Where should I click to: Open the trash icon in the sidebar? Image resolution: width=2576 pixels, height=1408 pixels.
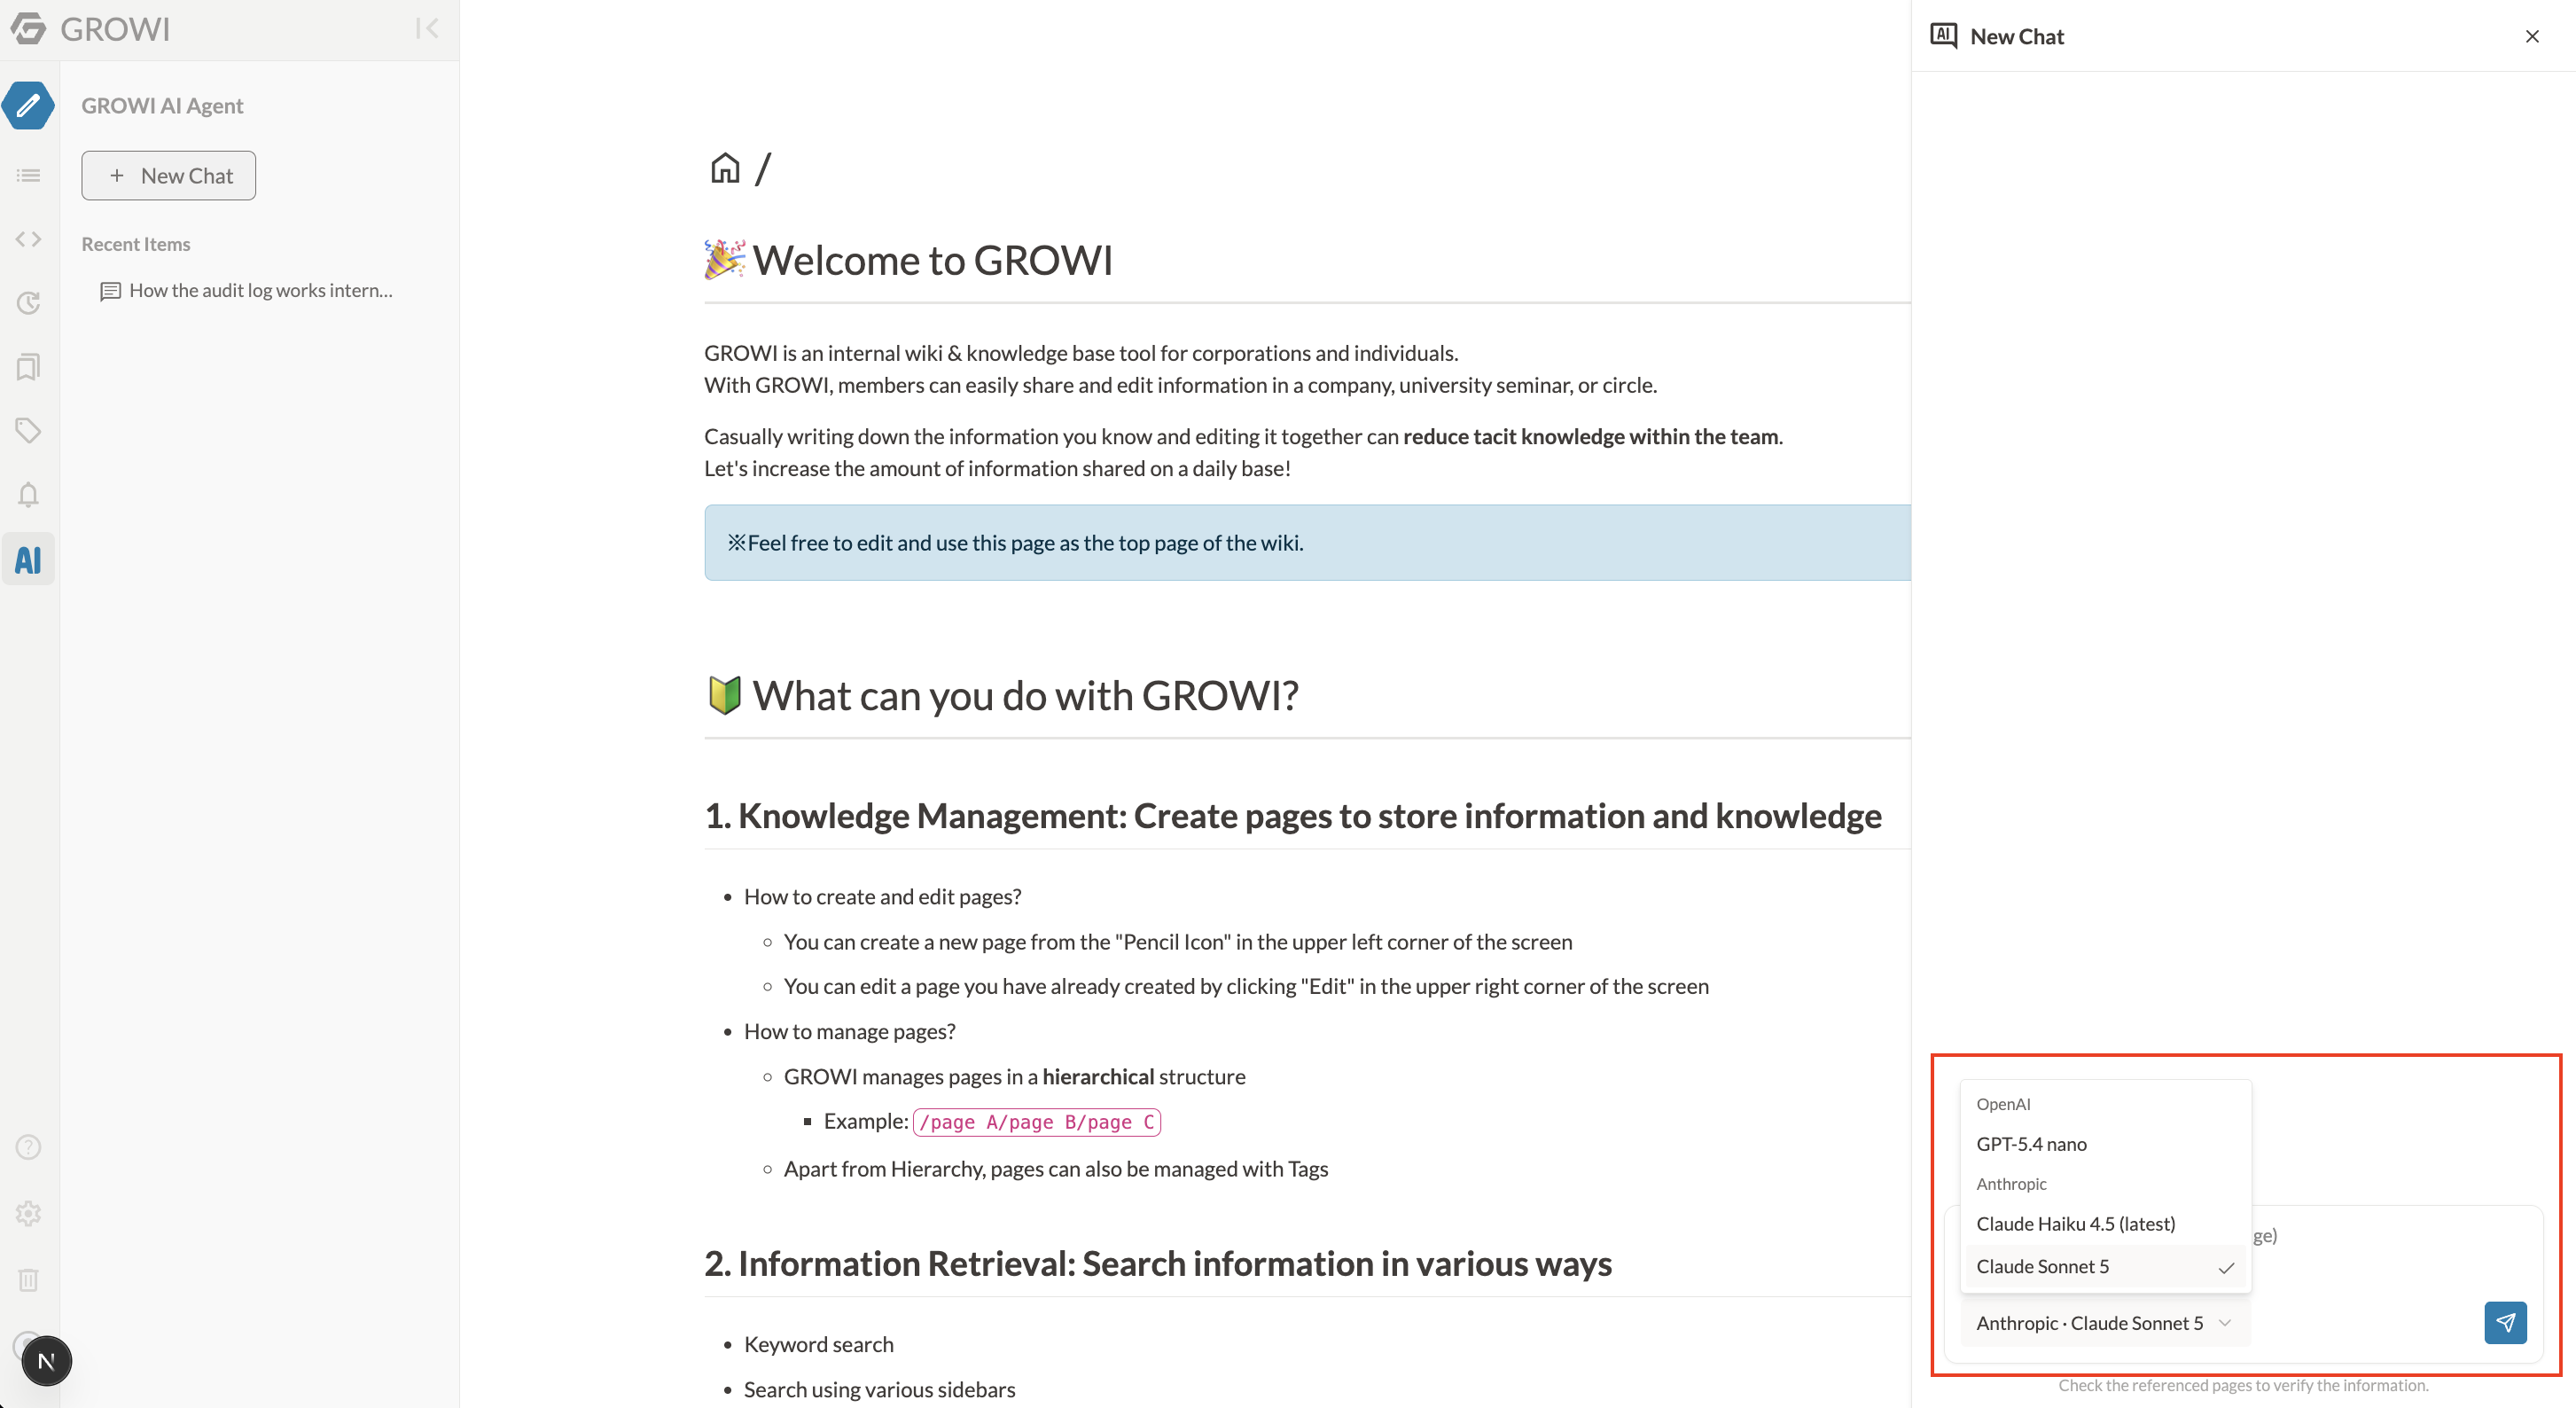coord(28,1279)
